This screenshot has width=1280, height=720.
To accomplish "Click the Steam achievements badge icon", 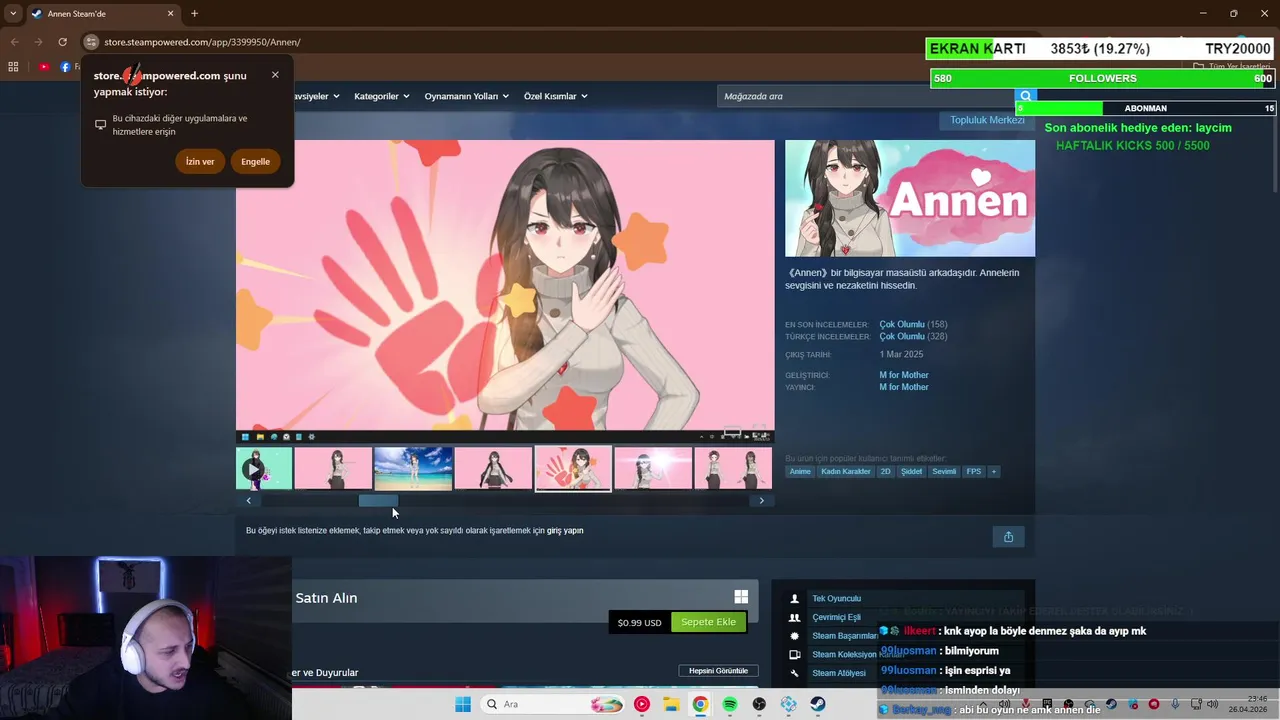I will point(795,636).
